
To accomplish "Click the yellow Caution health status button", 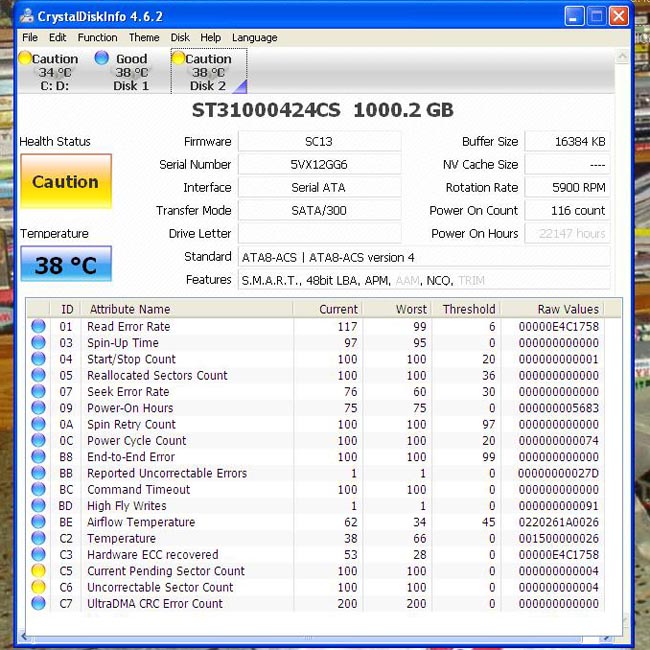I will pos(66,181).
